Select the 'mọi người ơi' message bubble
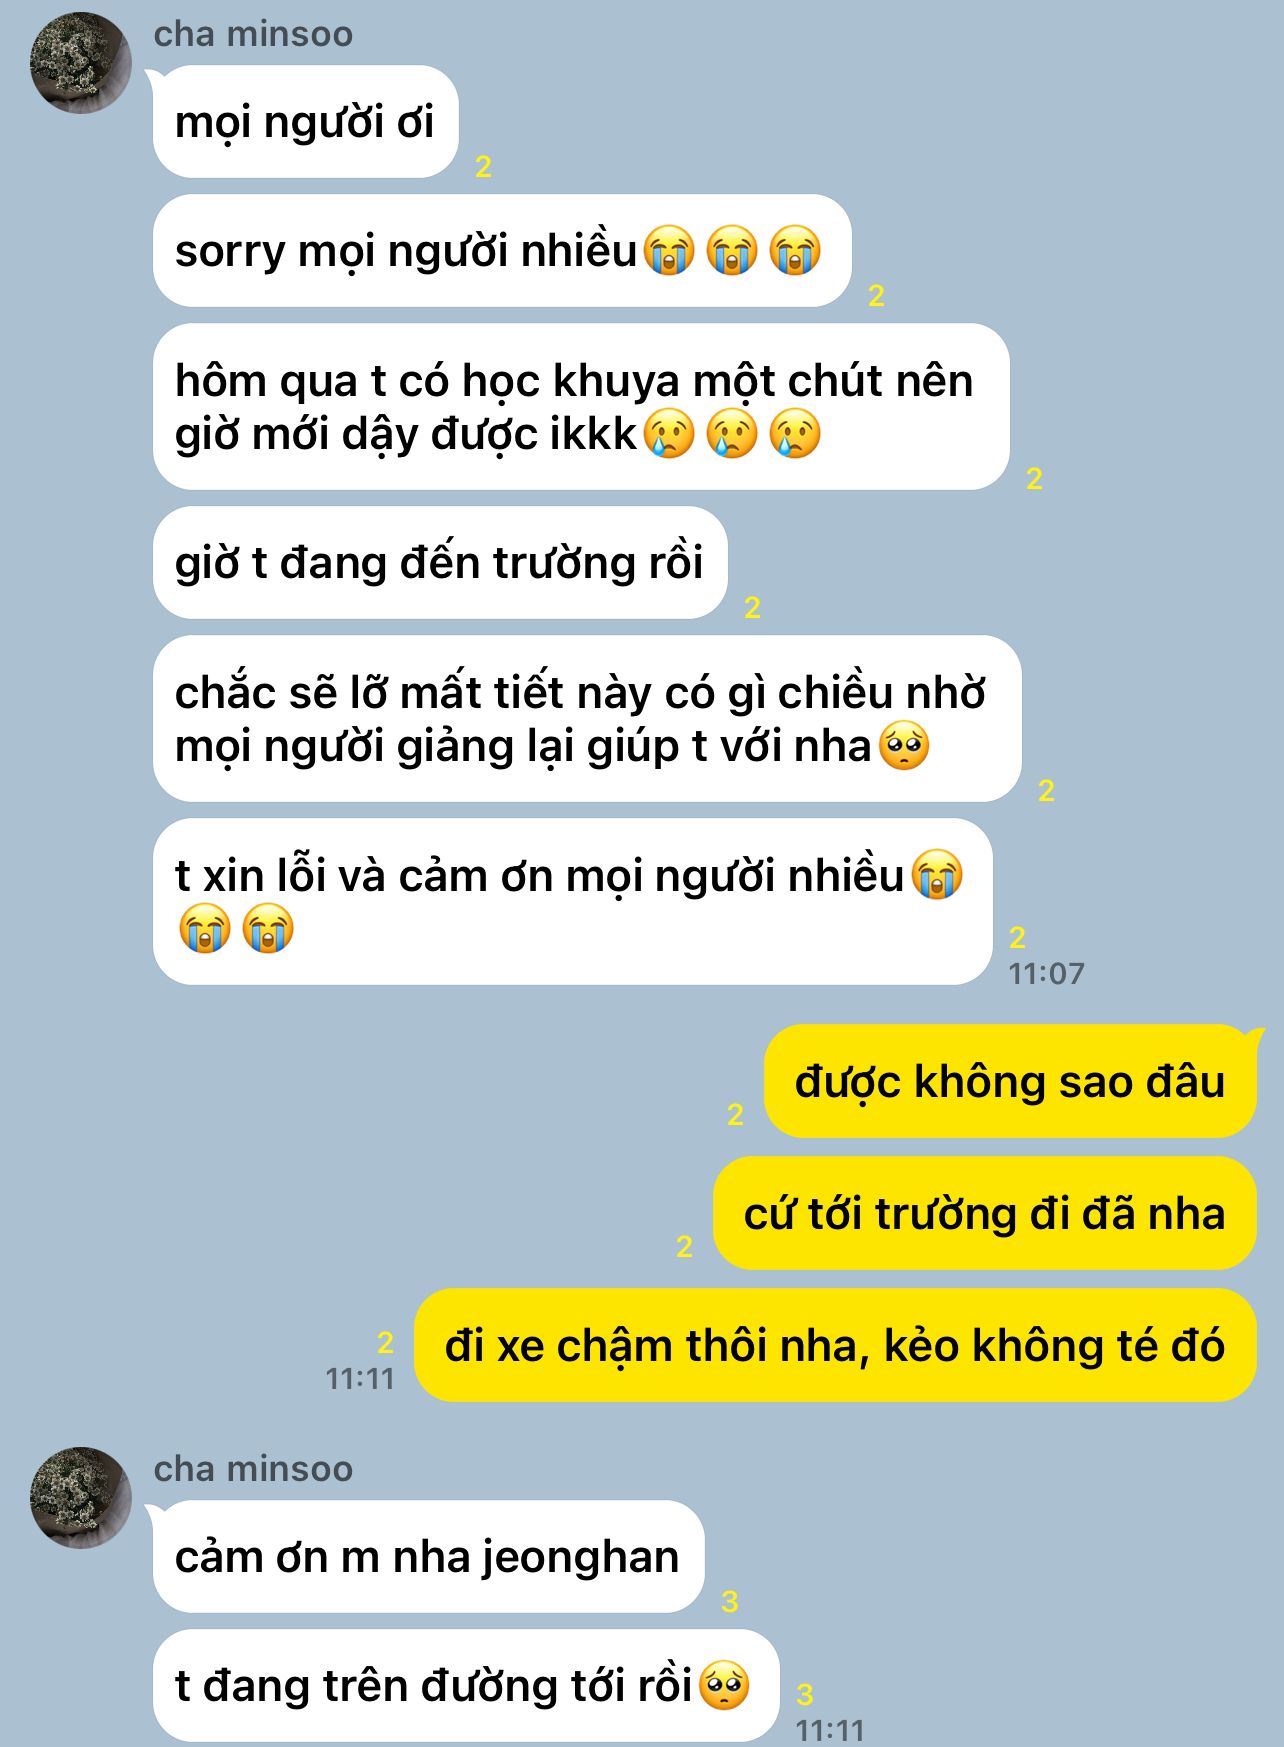 305,122
